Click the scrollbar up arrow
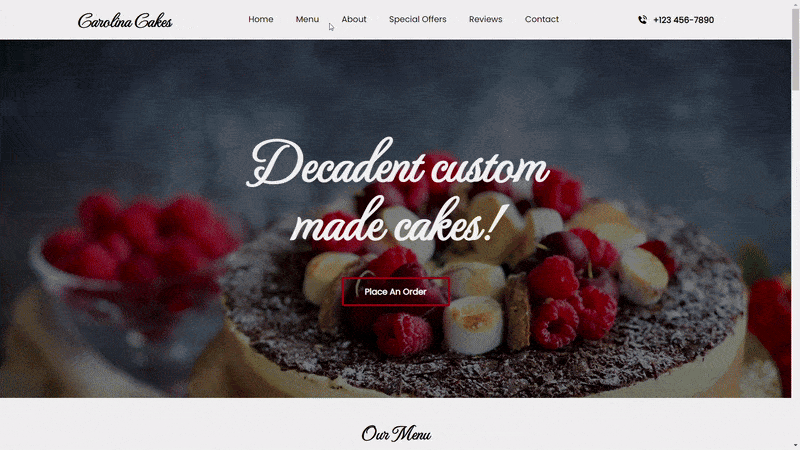This screenshot has height=450, width=800. (x=795, y=3)
